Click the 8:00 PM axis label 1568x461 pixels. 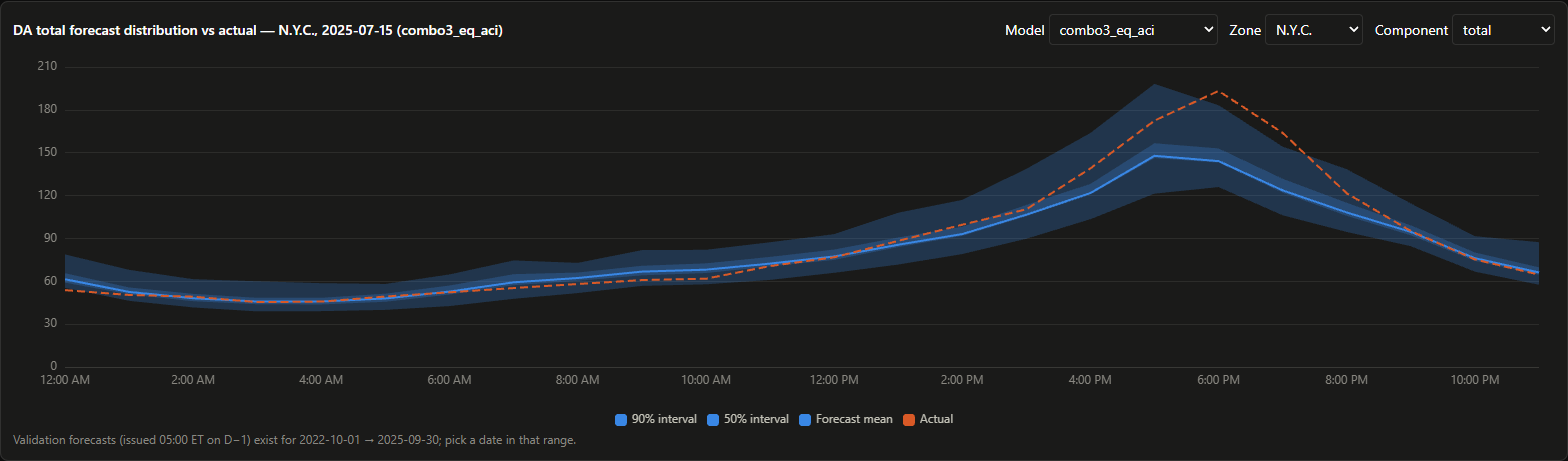coord(1346,381)
